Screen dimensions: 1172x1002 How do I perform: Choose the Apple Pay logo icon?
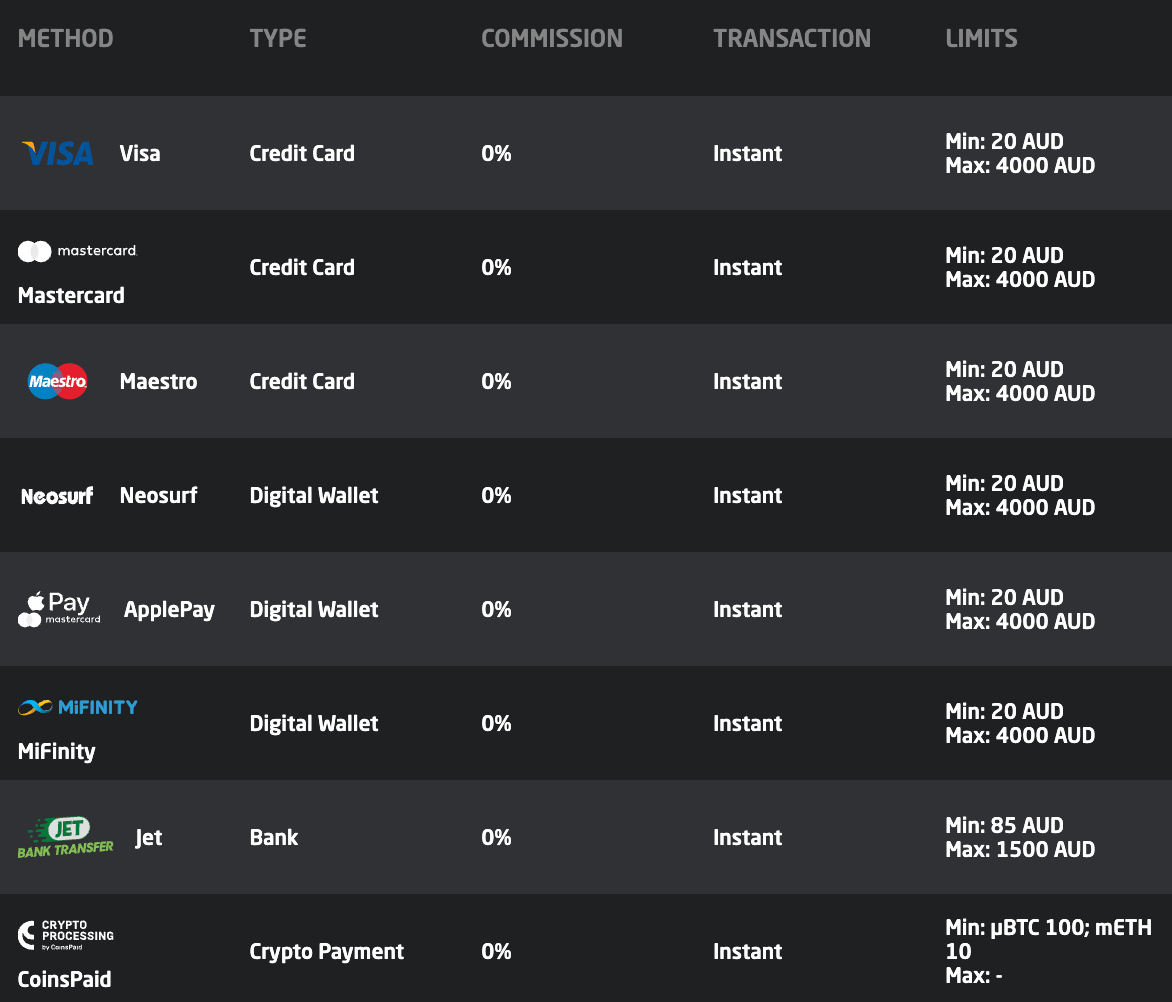click(60, 608)
